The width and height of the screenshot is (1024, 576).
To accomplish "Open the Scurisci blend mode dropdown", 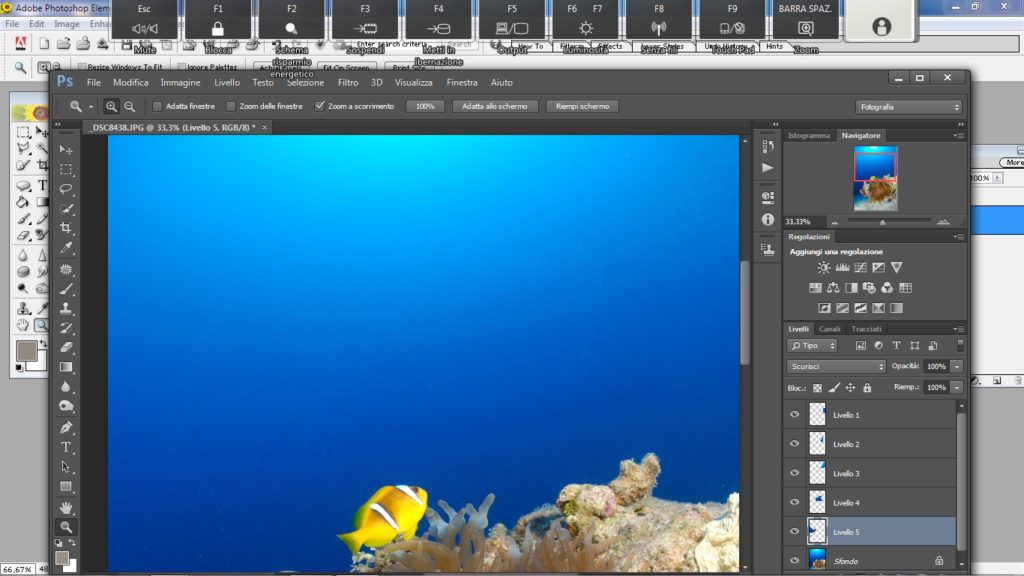I will [835, 366].
